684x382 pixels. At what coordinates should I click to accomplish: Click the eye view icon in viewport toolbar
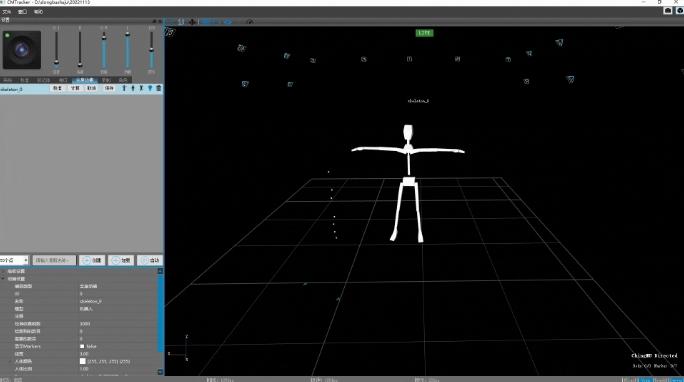228,22
